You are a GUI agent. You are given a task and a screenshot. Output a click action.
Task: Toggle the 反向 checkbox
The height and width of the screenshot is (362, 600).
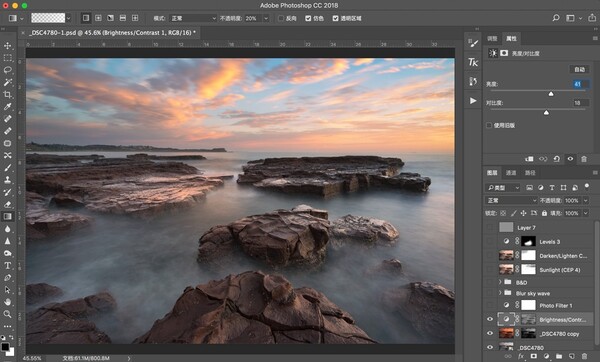(x=281, y=18)
